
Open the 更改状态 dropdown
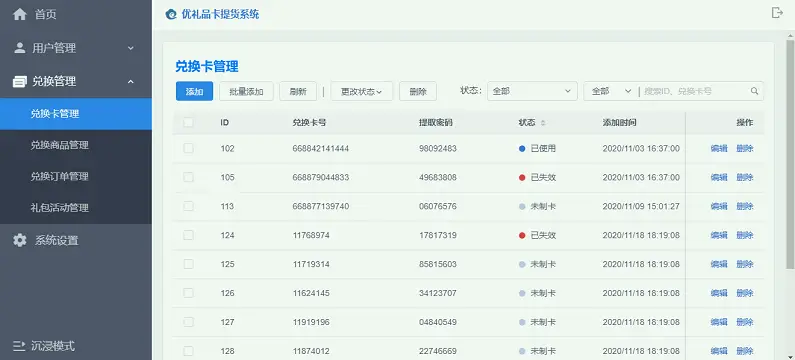coord(362,91)
